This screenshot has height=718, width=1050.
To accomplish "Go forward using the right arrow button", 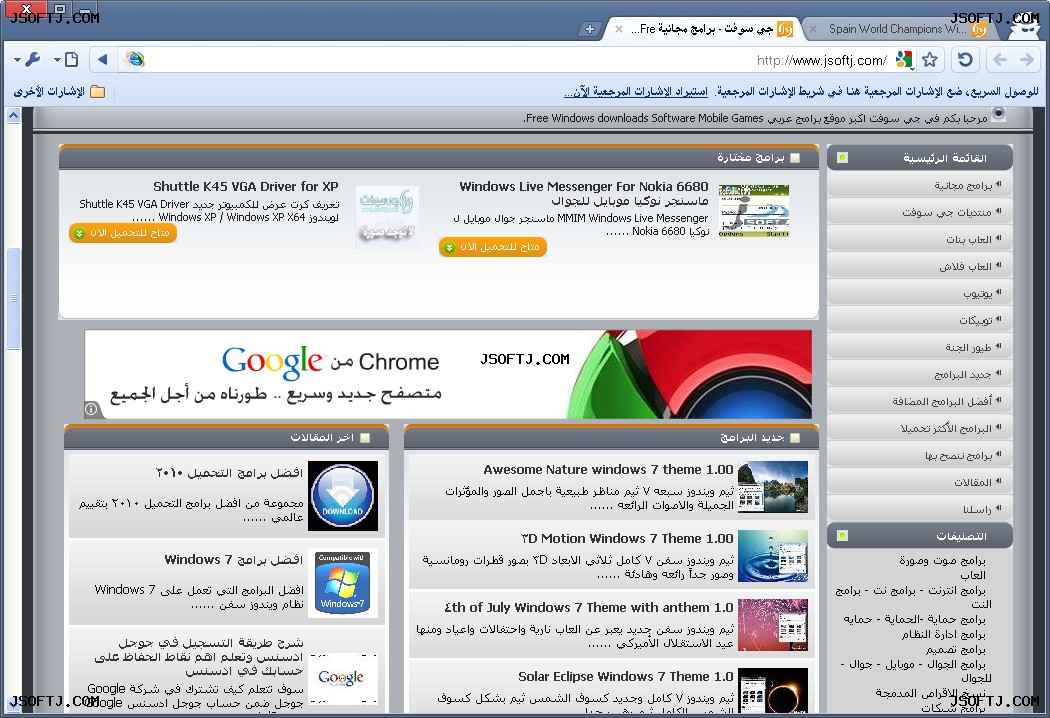I will point(1027,60).
